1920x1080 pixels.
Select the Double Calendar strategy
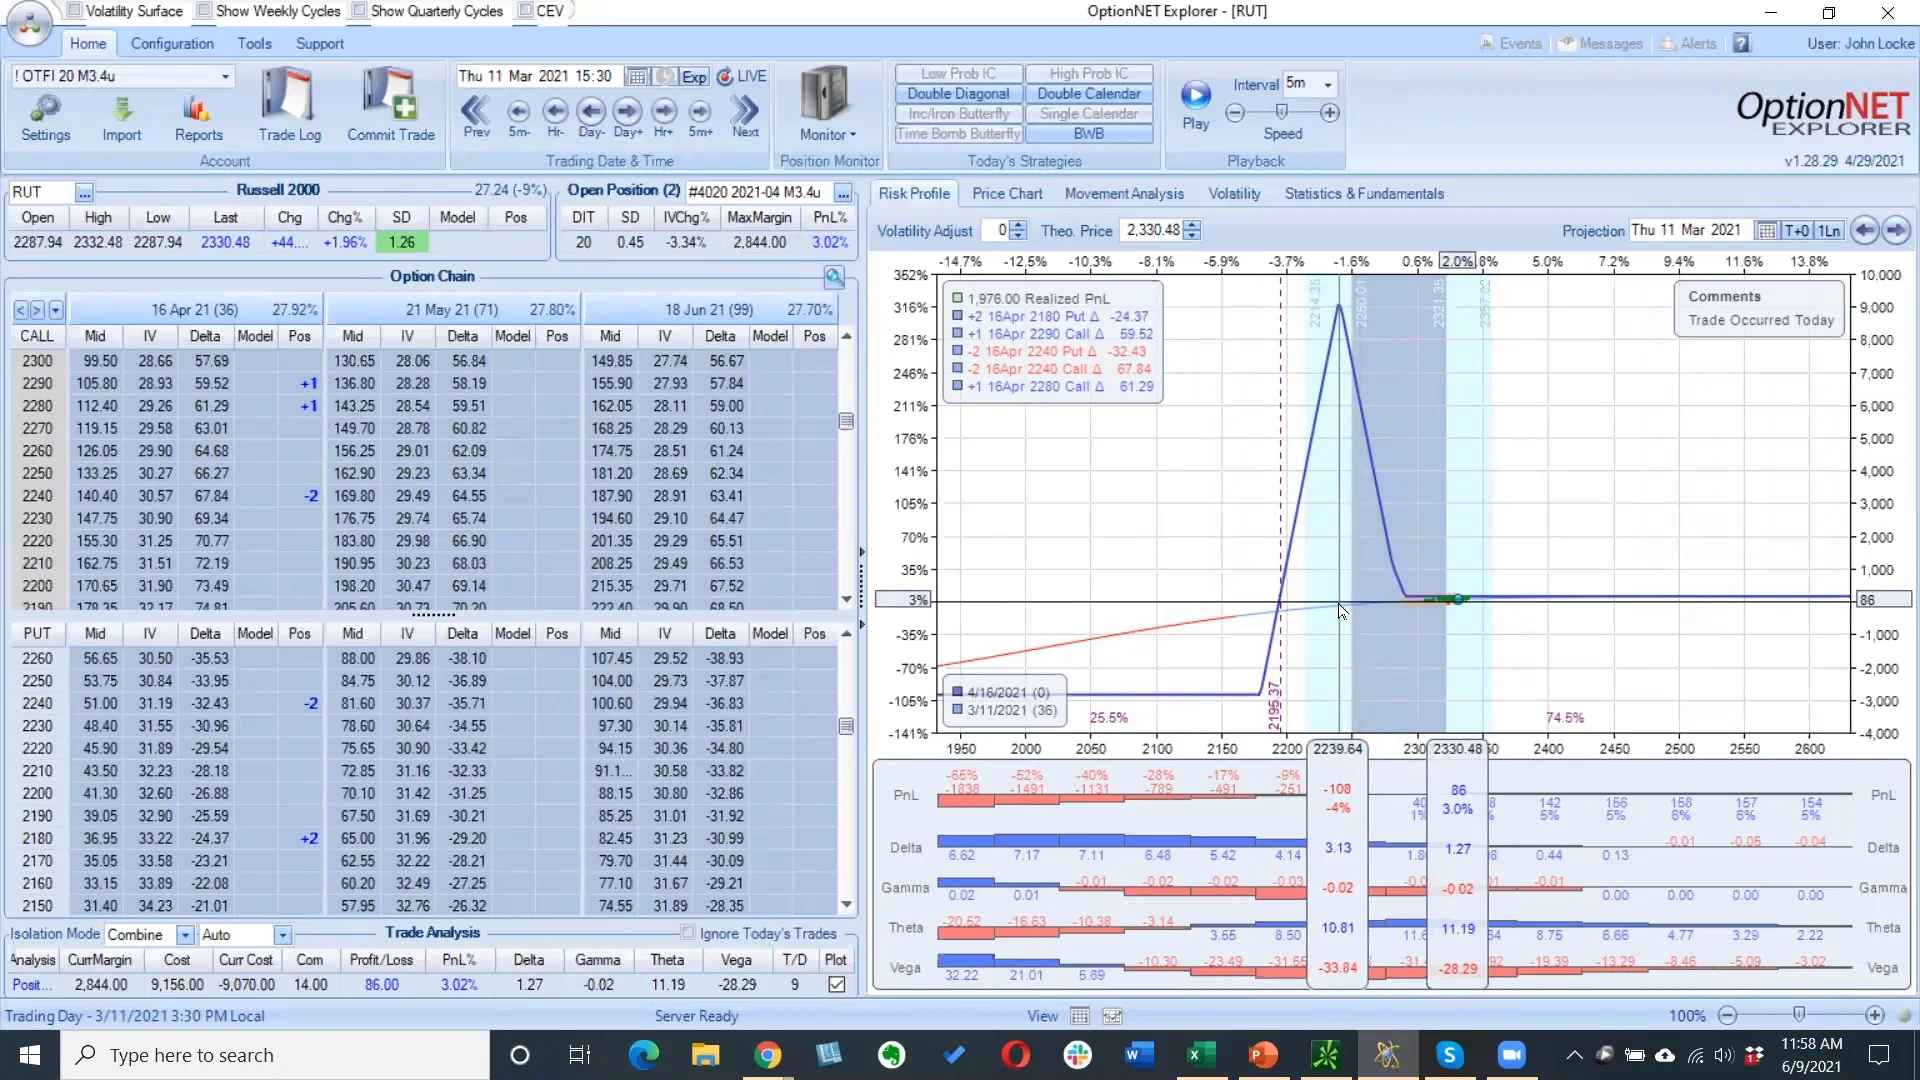(1089, 94)
